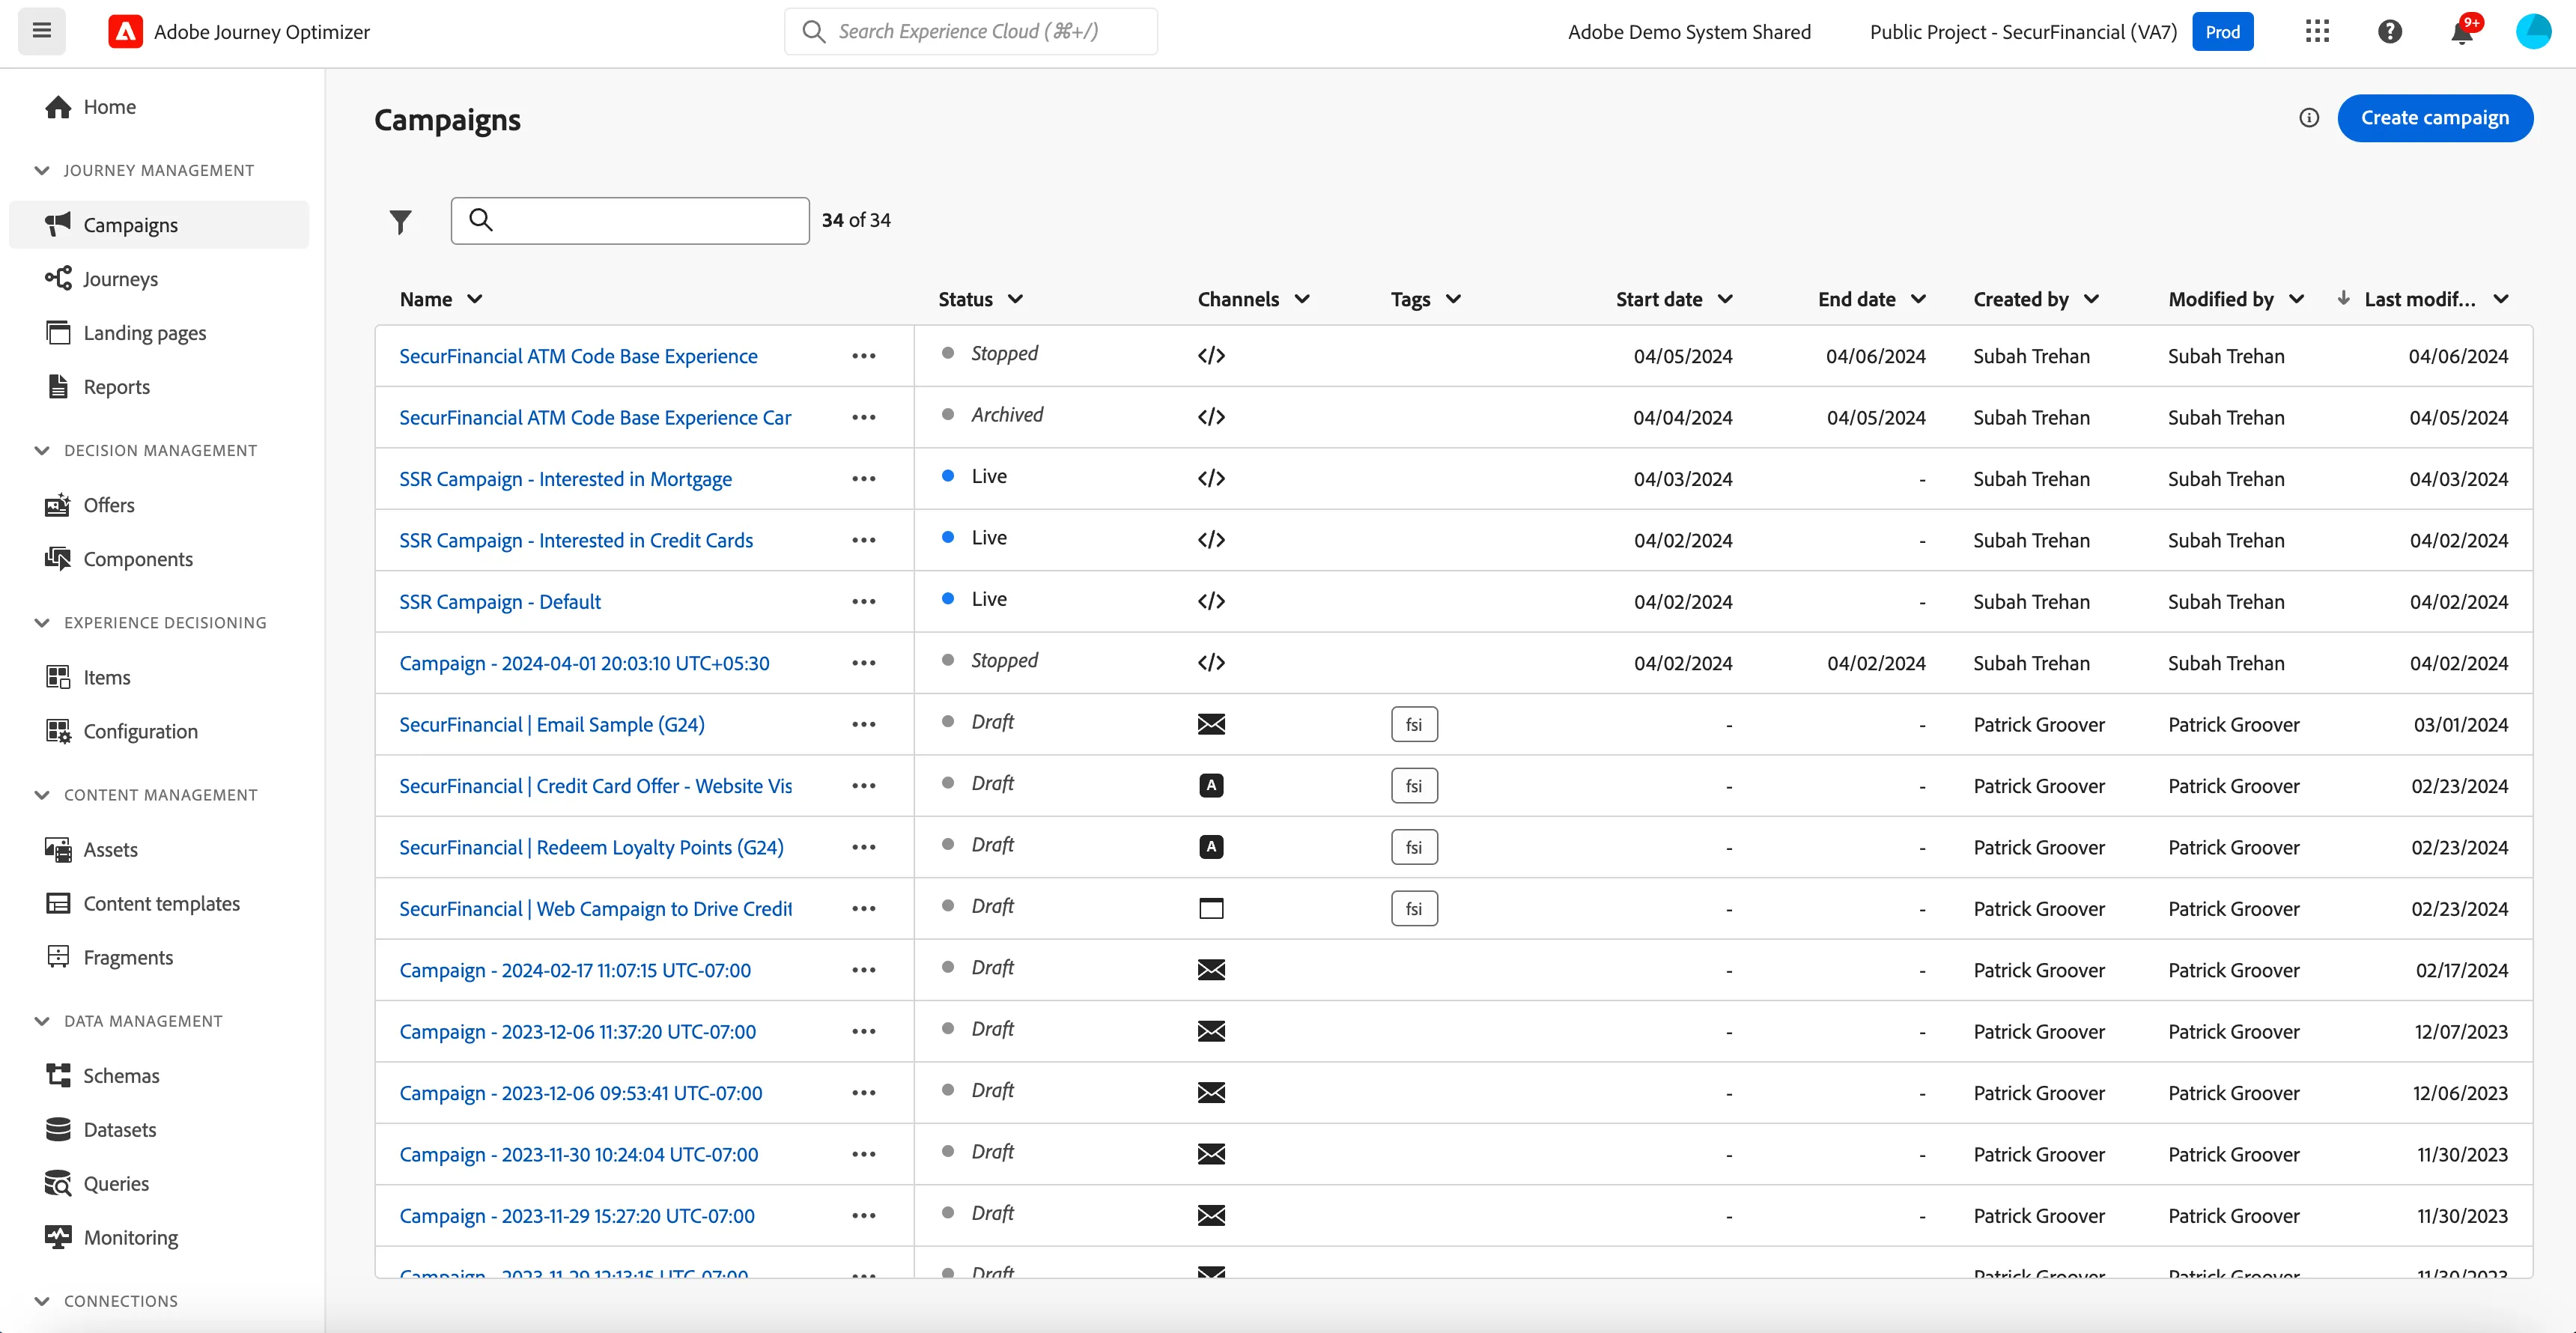The height and width of the screenshot is (1333, 2576).
Task: Click the web channel icon for SecurFinancial | Web Campaign row
Action: [1211, 909]
